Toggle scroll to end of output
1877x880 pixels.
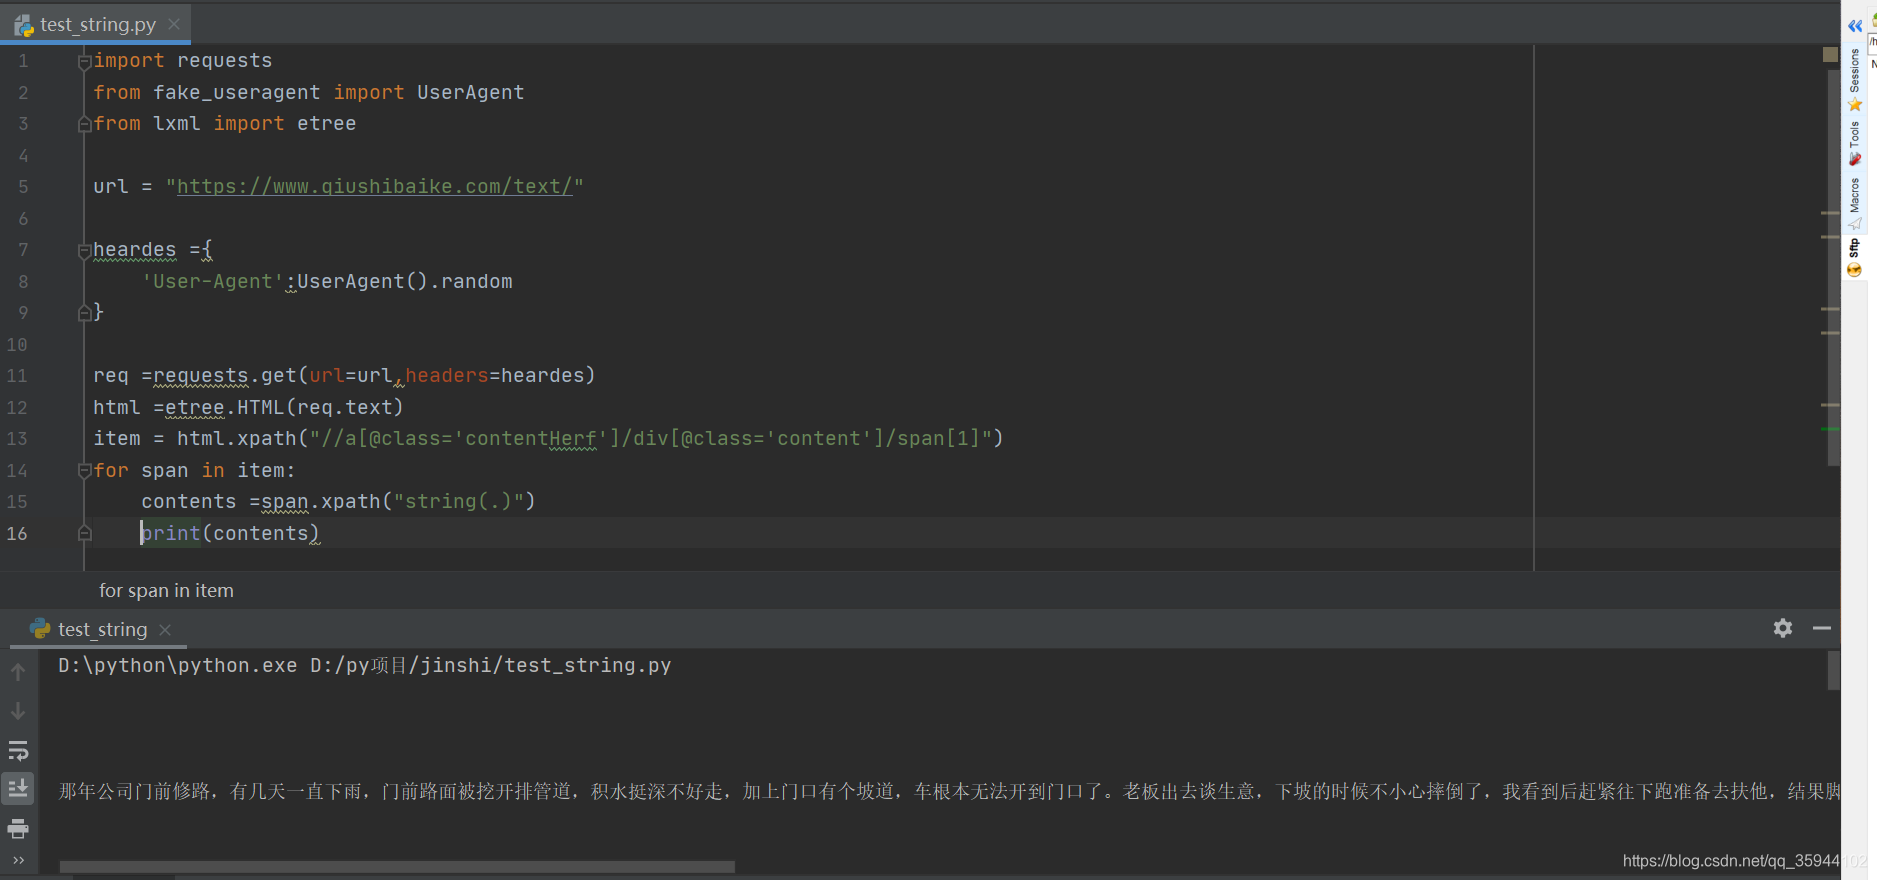[18, 789]
